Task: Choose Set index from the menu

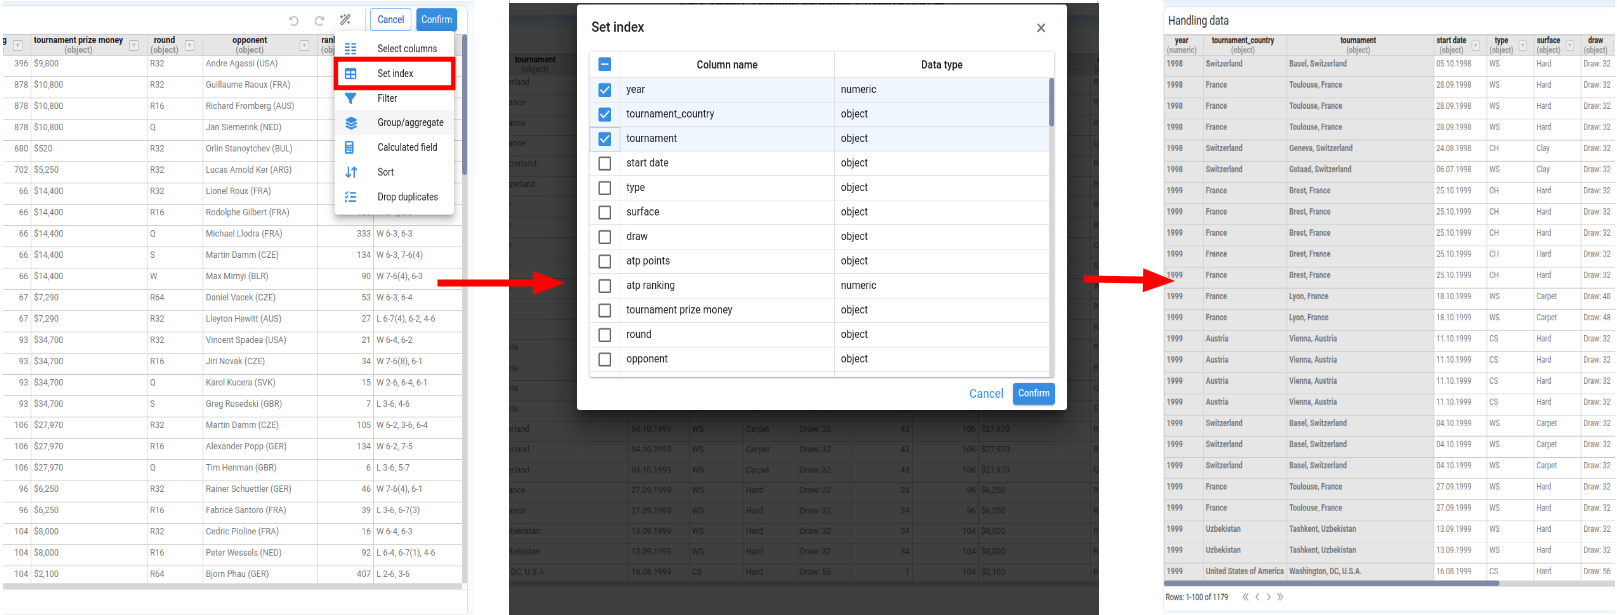Action: coord(395,74)
